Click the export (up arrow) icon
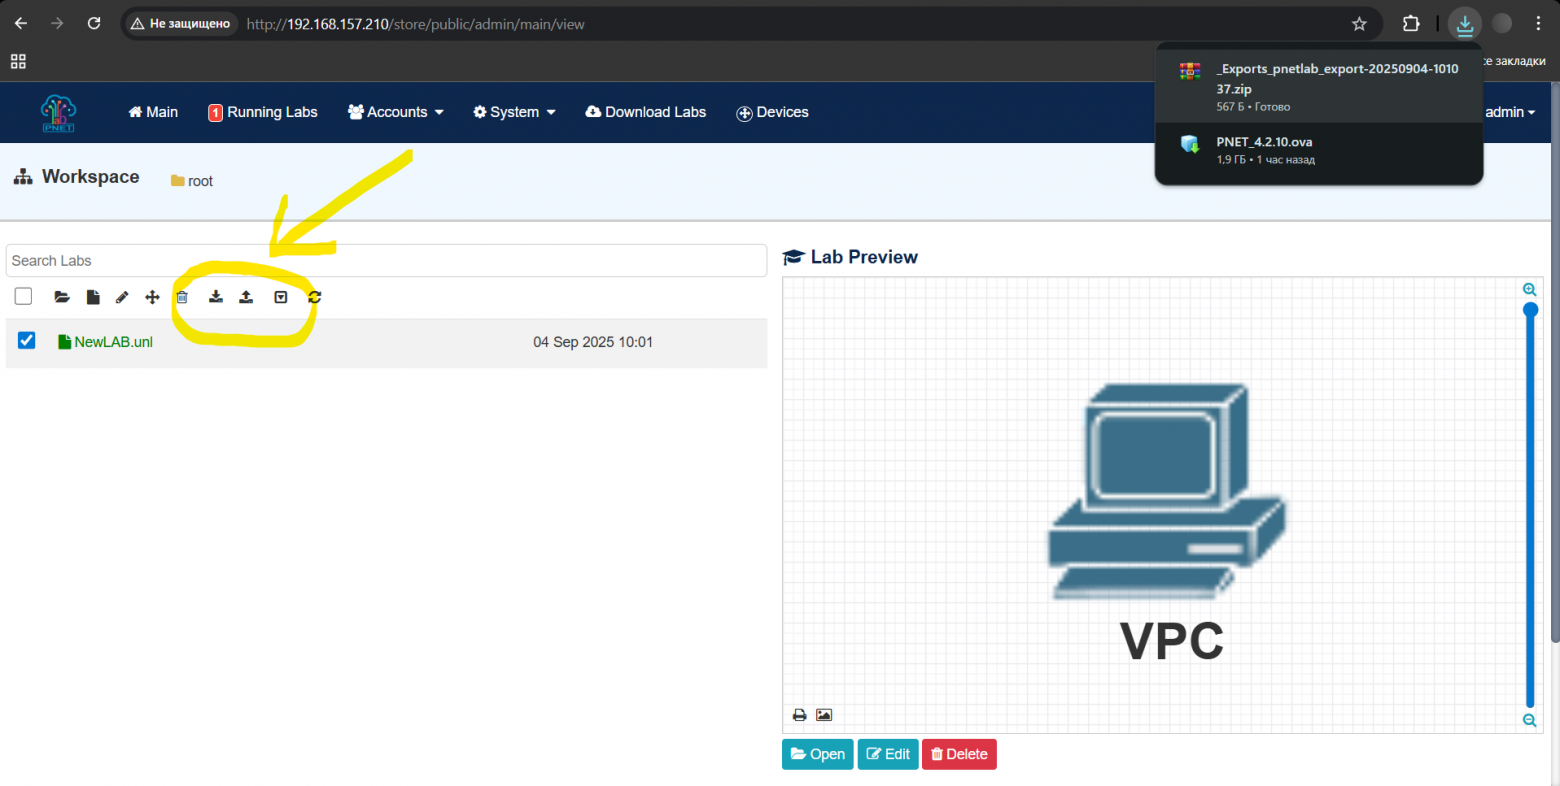This screenshot has width=1560, height=786. click(x=246, y=297)
